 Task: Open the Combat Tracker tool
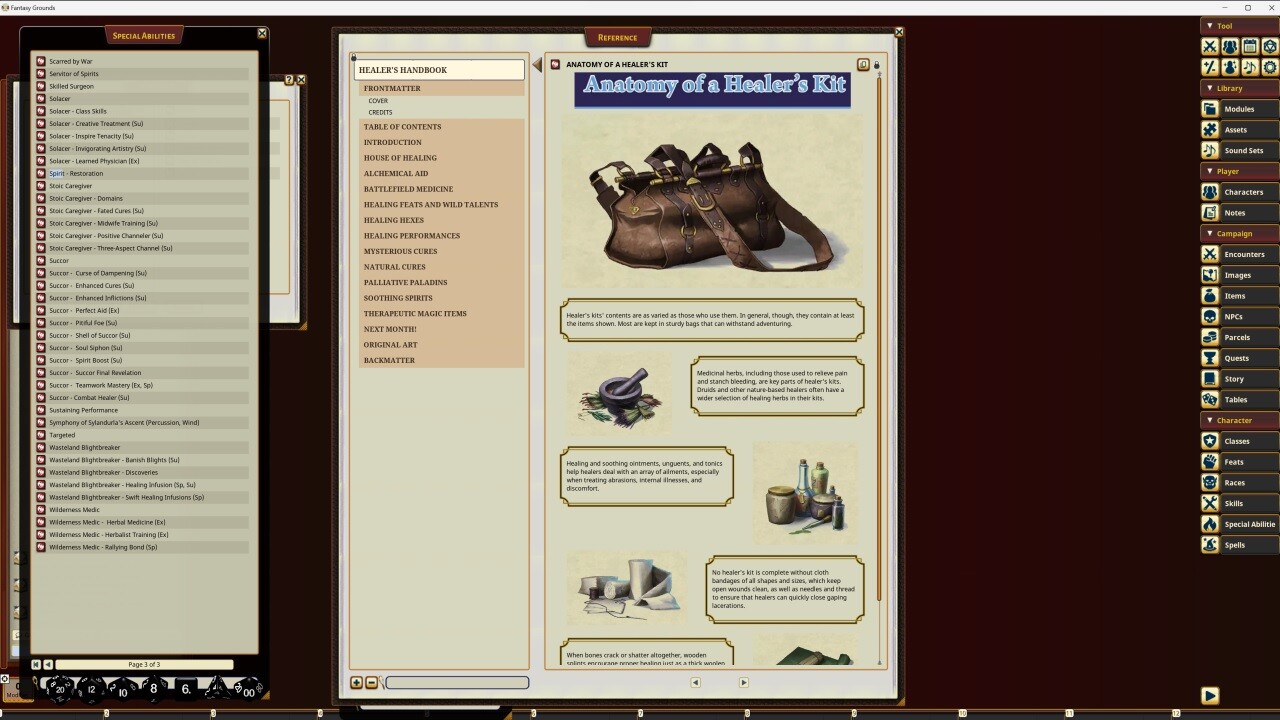coord(1210,46)
